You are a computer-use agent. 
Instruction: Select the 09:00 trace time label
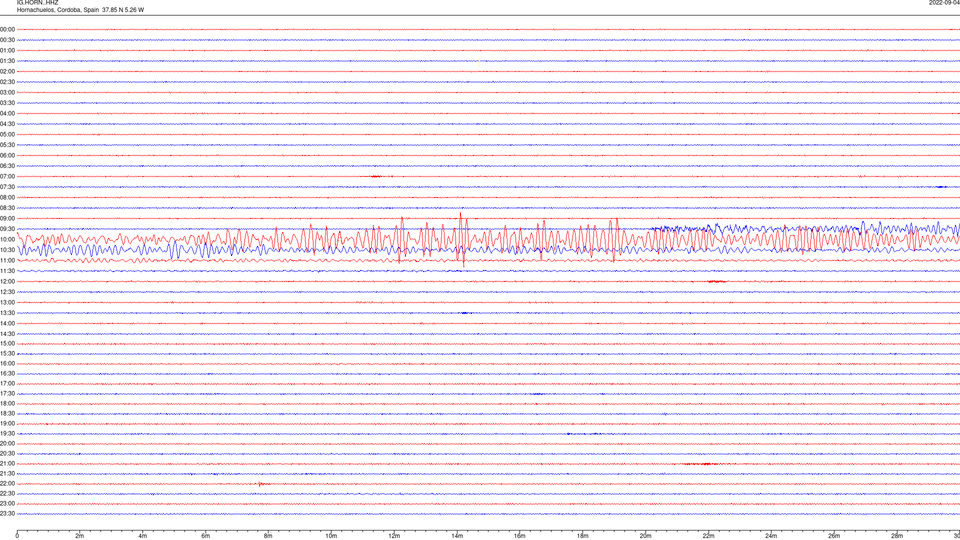tap(7, 219)
